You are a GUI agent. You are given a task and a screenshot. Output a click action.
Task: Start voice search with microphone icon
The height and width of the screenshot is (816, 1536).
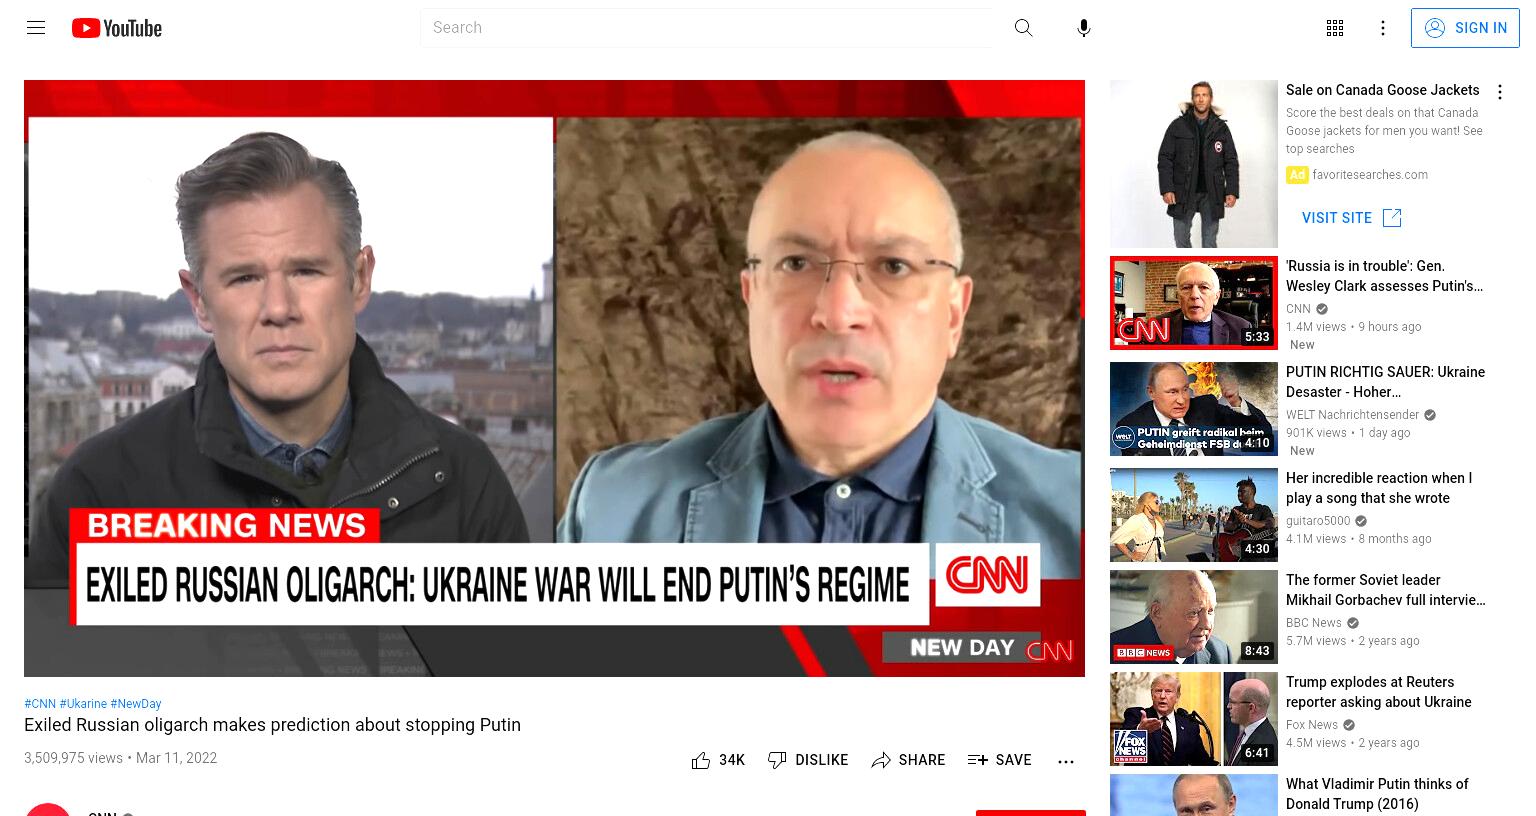point(1083,28)
